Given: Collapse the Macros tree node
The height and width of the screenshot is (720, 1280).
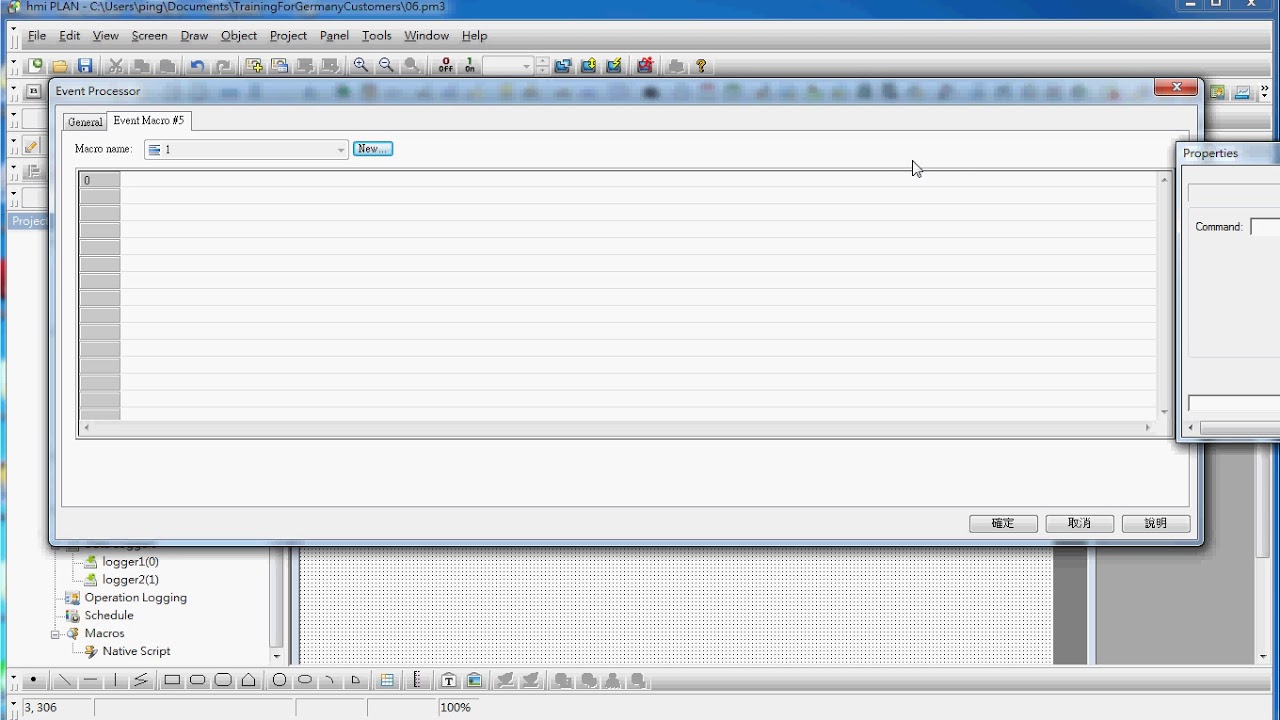Looking at the screenshot, I should pos(57,634).
